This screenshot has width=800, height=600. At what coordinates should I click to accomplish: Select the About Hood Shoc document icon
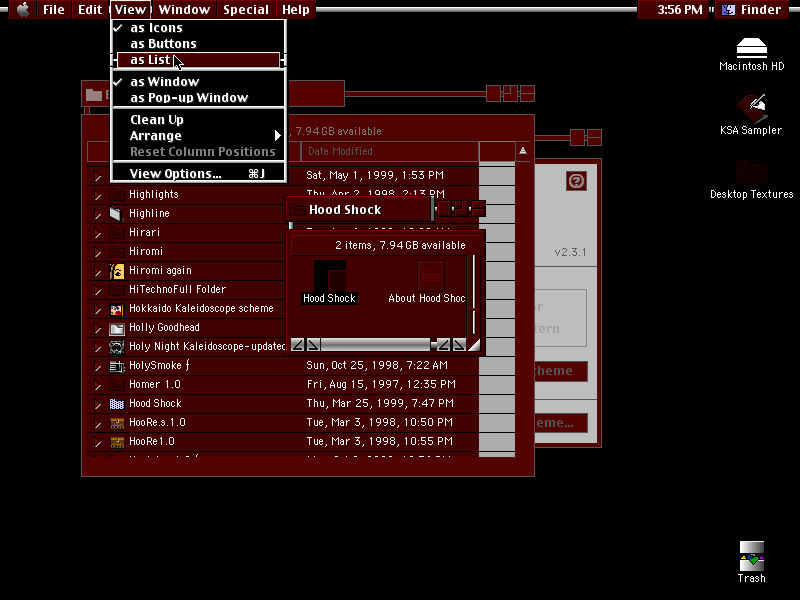coord(431,276)
